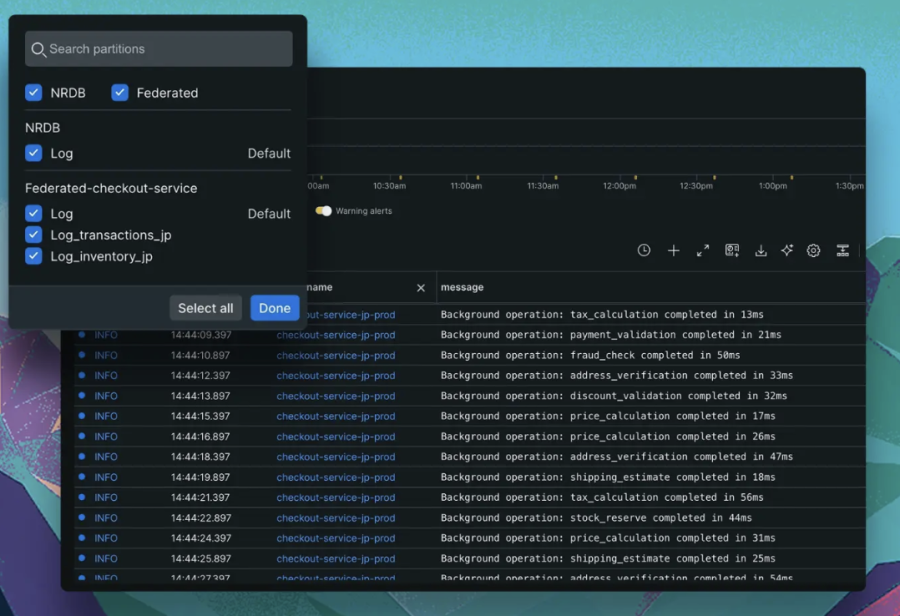Click the Select all button
Screen dimensions: 900x616
tap(205, 308)
